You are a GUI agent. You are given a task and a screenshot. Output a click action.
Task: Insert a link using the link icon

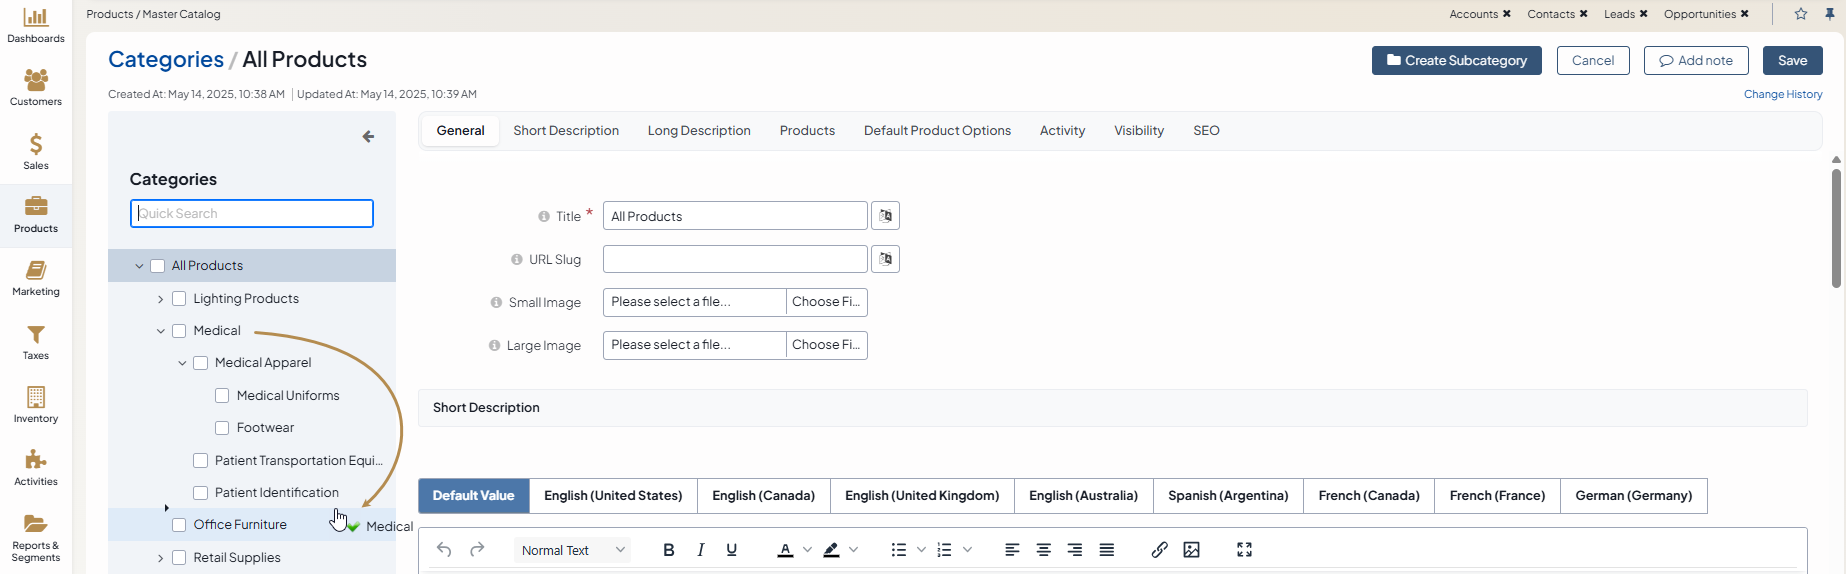[x=1159, y=550]
